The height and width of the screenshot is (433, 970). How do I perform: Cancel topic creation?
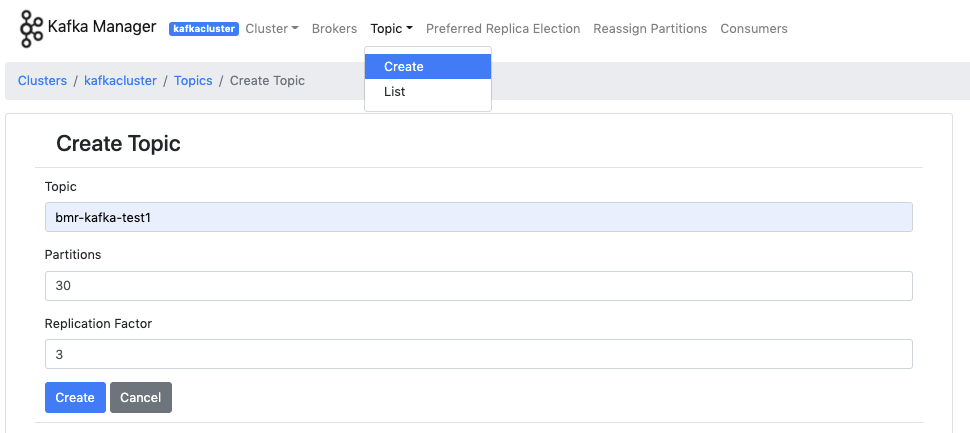[x=140, y=397]
